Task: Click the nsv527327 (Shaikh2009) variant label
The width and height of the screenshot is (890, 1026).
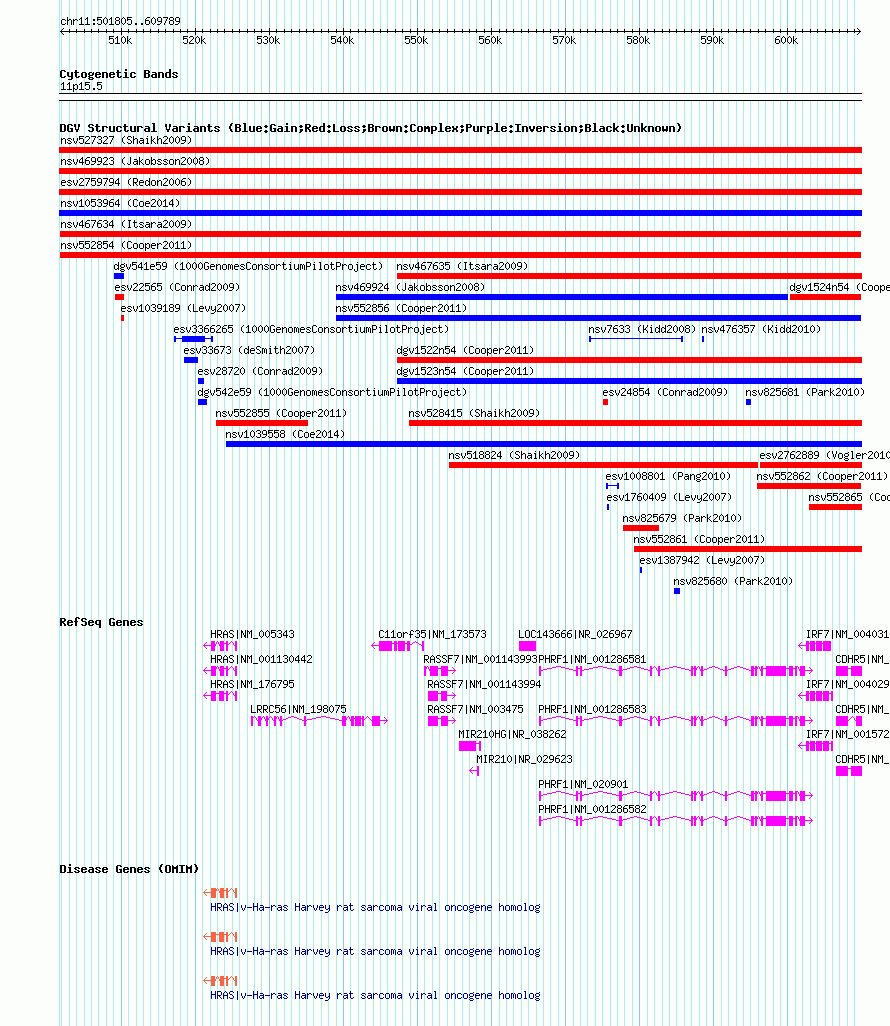Action: coord(126,140)
